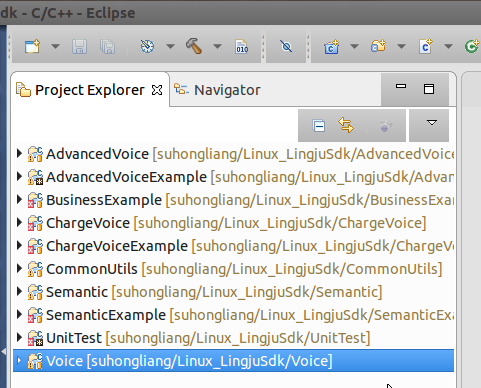Screen dimensions: 481x388
Task: Click the New C Source File icon
Action: click(426, 46)
